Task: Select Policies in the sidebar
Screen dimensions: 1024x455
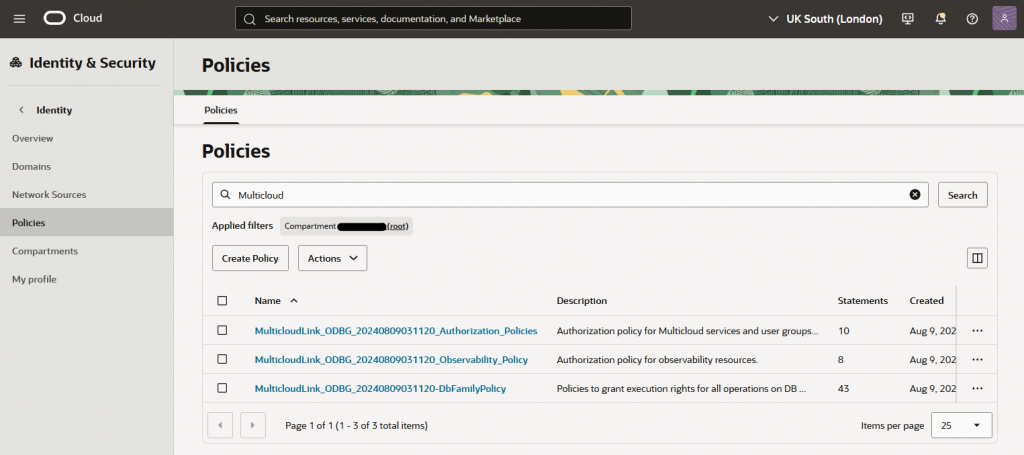Action: point(86,223)
